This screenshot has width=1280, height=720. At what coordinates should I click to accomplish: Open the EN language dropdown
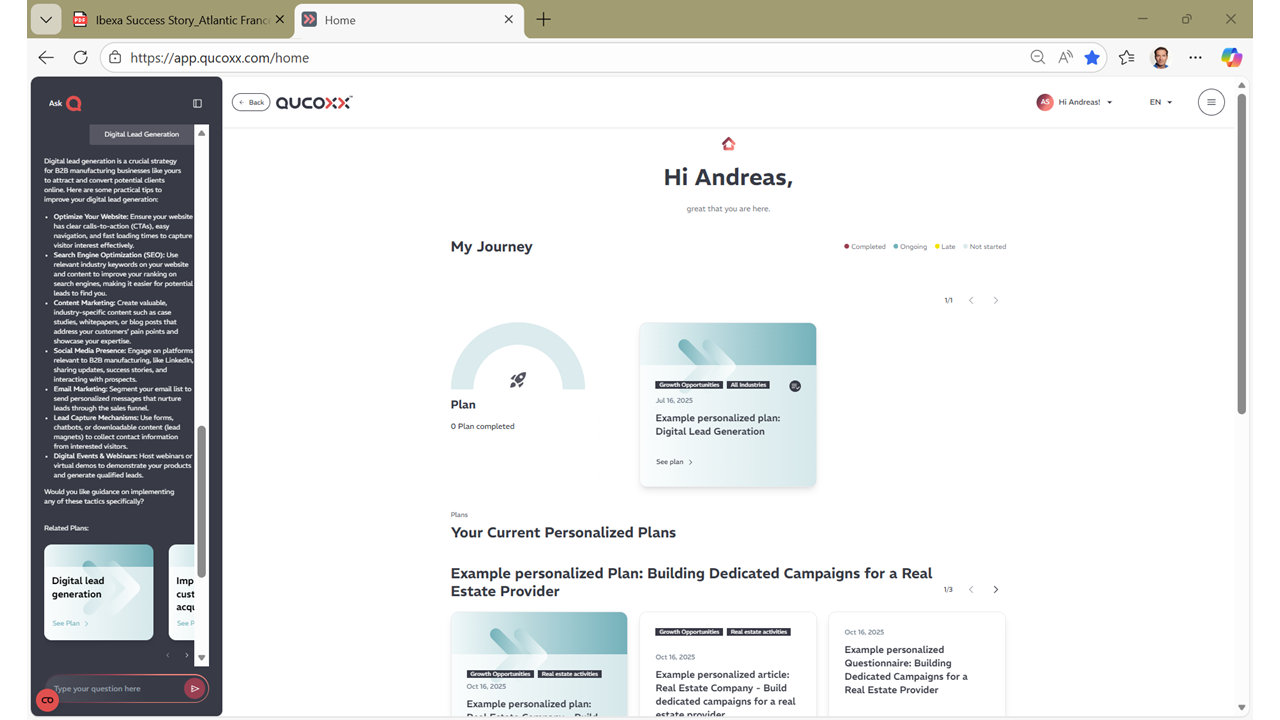(1160, 102)
